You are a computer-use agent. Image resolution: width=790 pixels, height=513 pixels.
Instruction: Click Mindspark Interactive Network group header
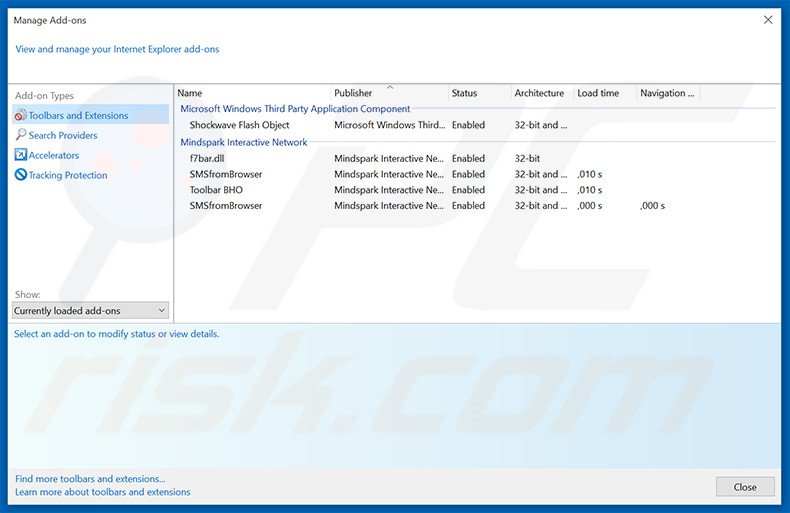pyautogui.click(x=244, y=143)
